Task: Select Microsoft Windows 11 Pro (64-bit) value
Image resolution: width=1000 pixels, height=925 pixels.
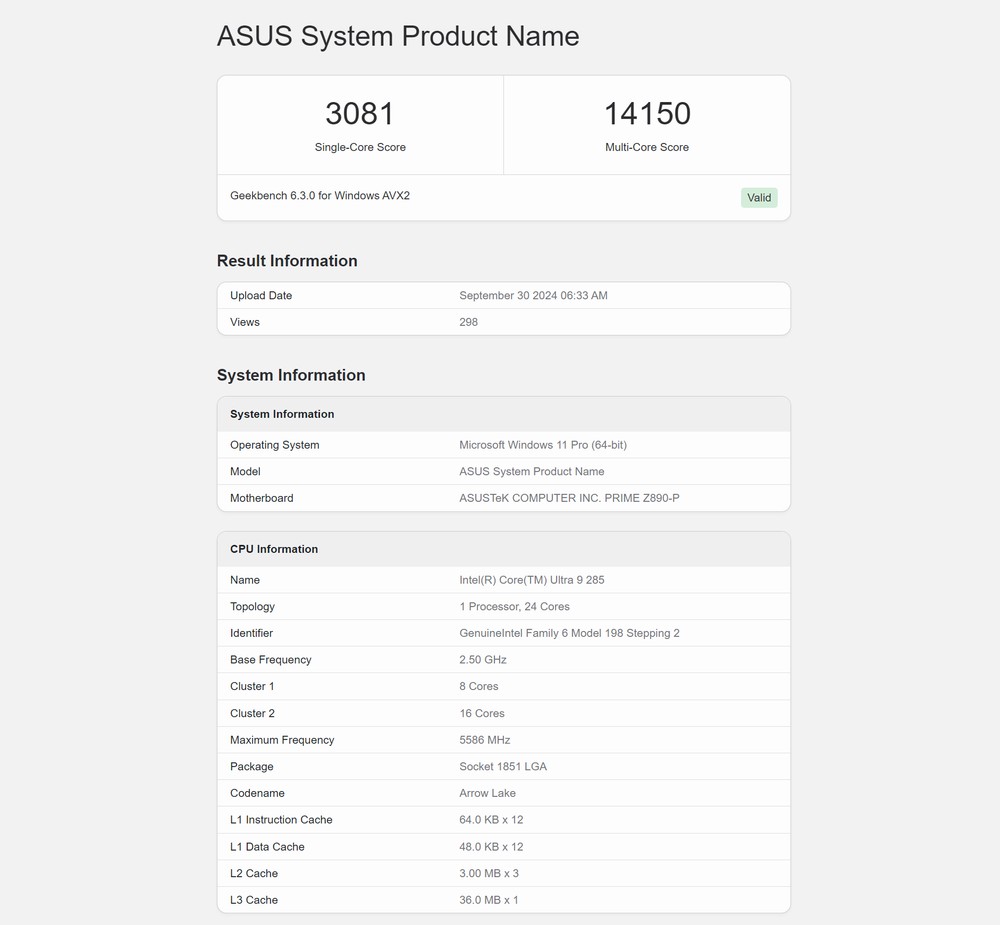Action: point(543,445)
